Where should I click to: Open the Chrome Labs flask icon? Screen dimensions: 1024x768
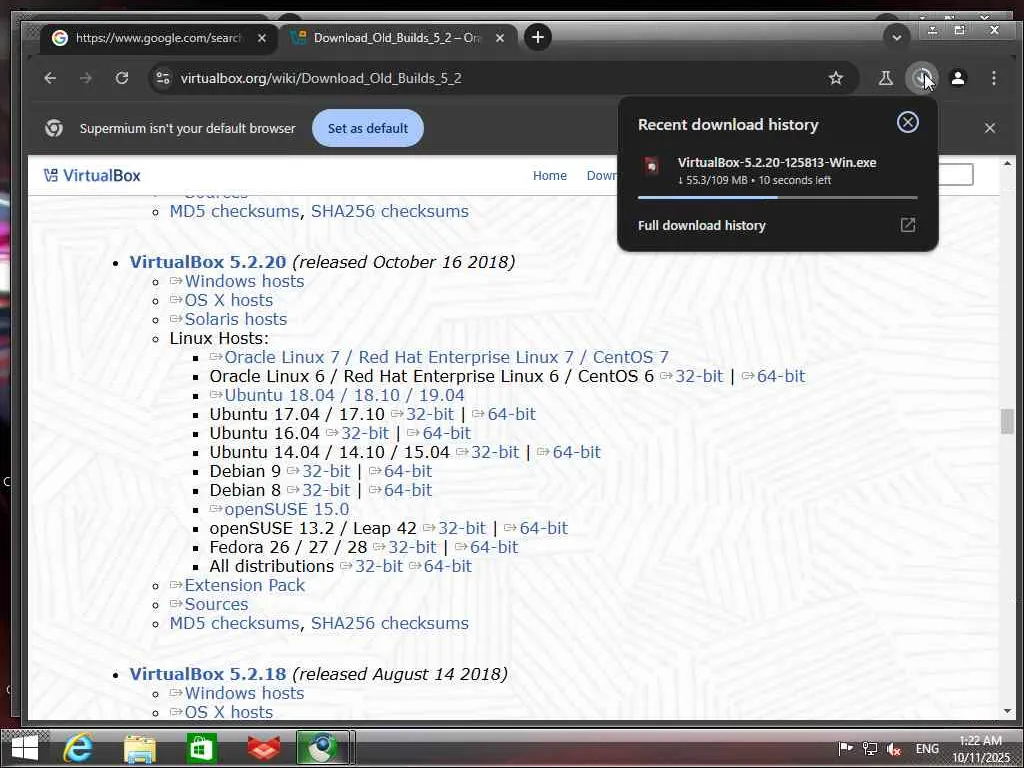(886, 78)
